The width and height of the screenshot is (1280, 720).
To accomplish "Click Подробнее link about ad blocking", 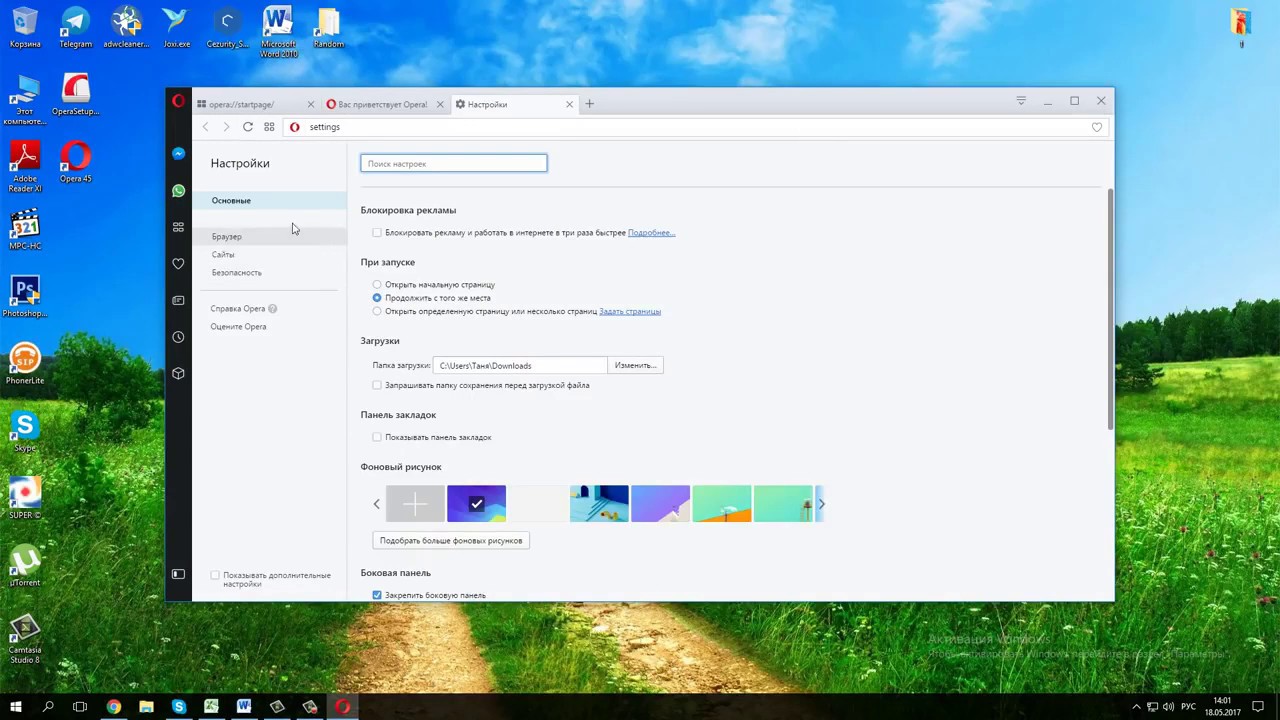I will [x=651, y=233].
